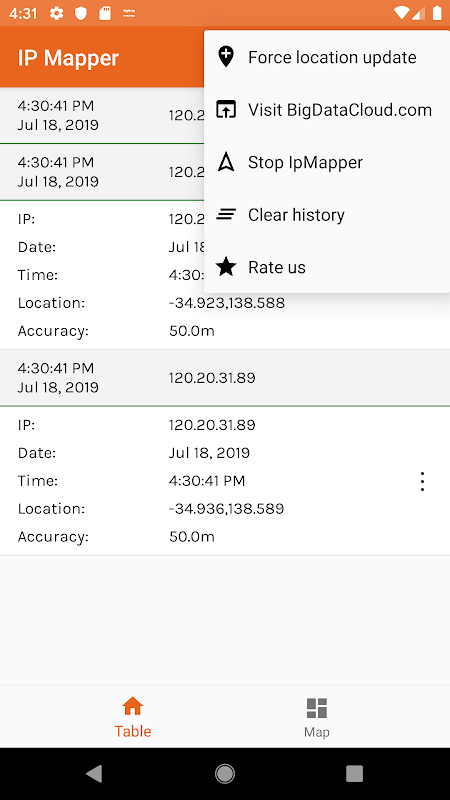Click the Stop IpMapper navigation arrow icon
The image size is (450, 800).
226,162
